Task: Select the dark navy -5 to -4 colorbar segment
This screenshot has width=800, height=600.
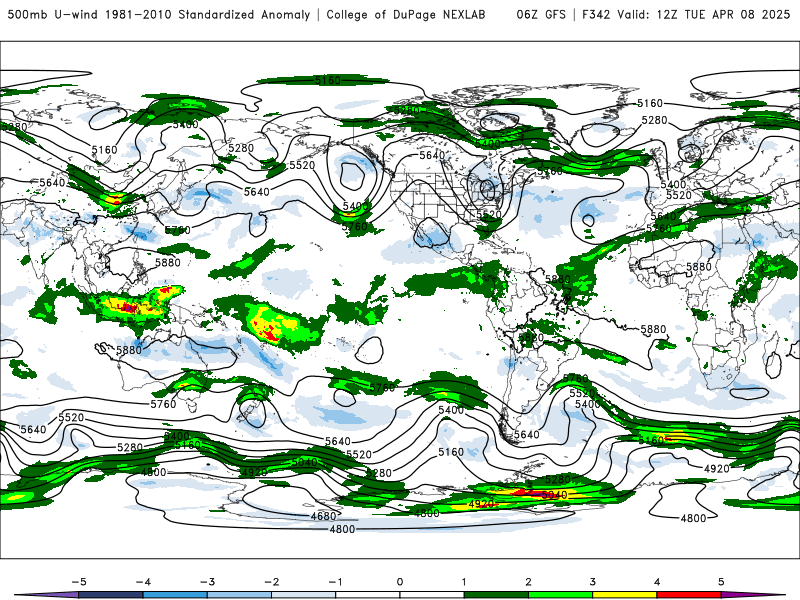Action: [x=111, y=595]
